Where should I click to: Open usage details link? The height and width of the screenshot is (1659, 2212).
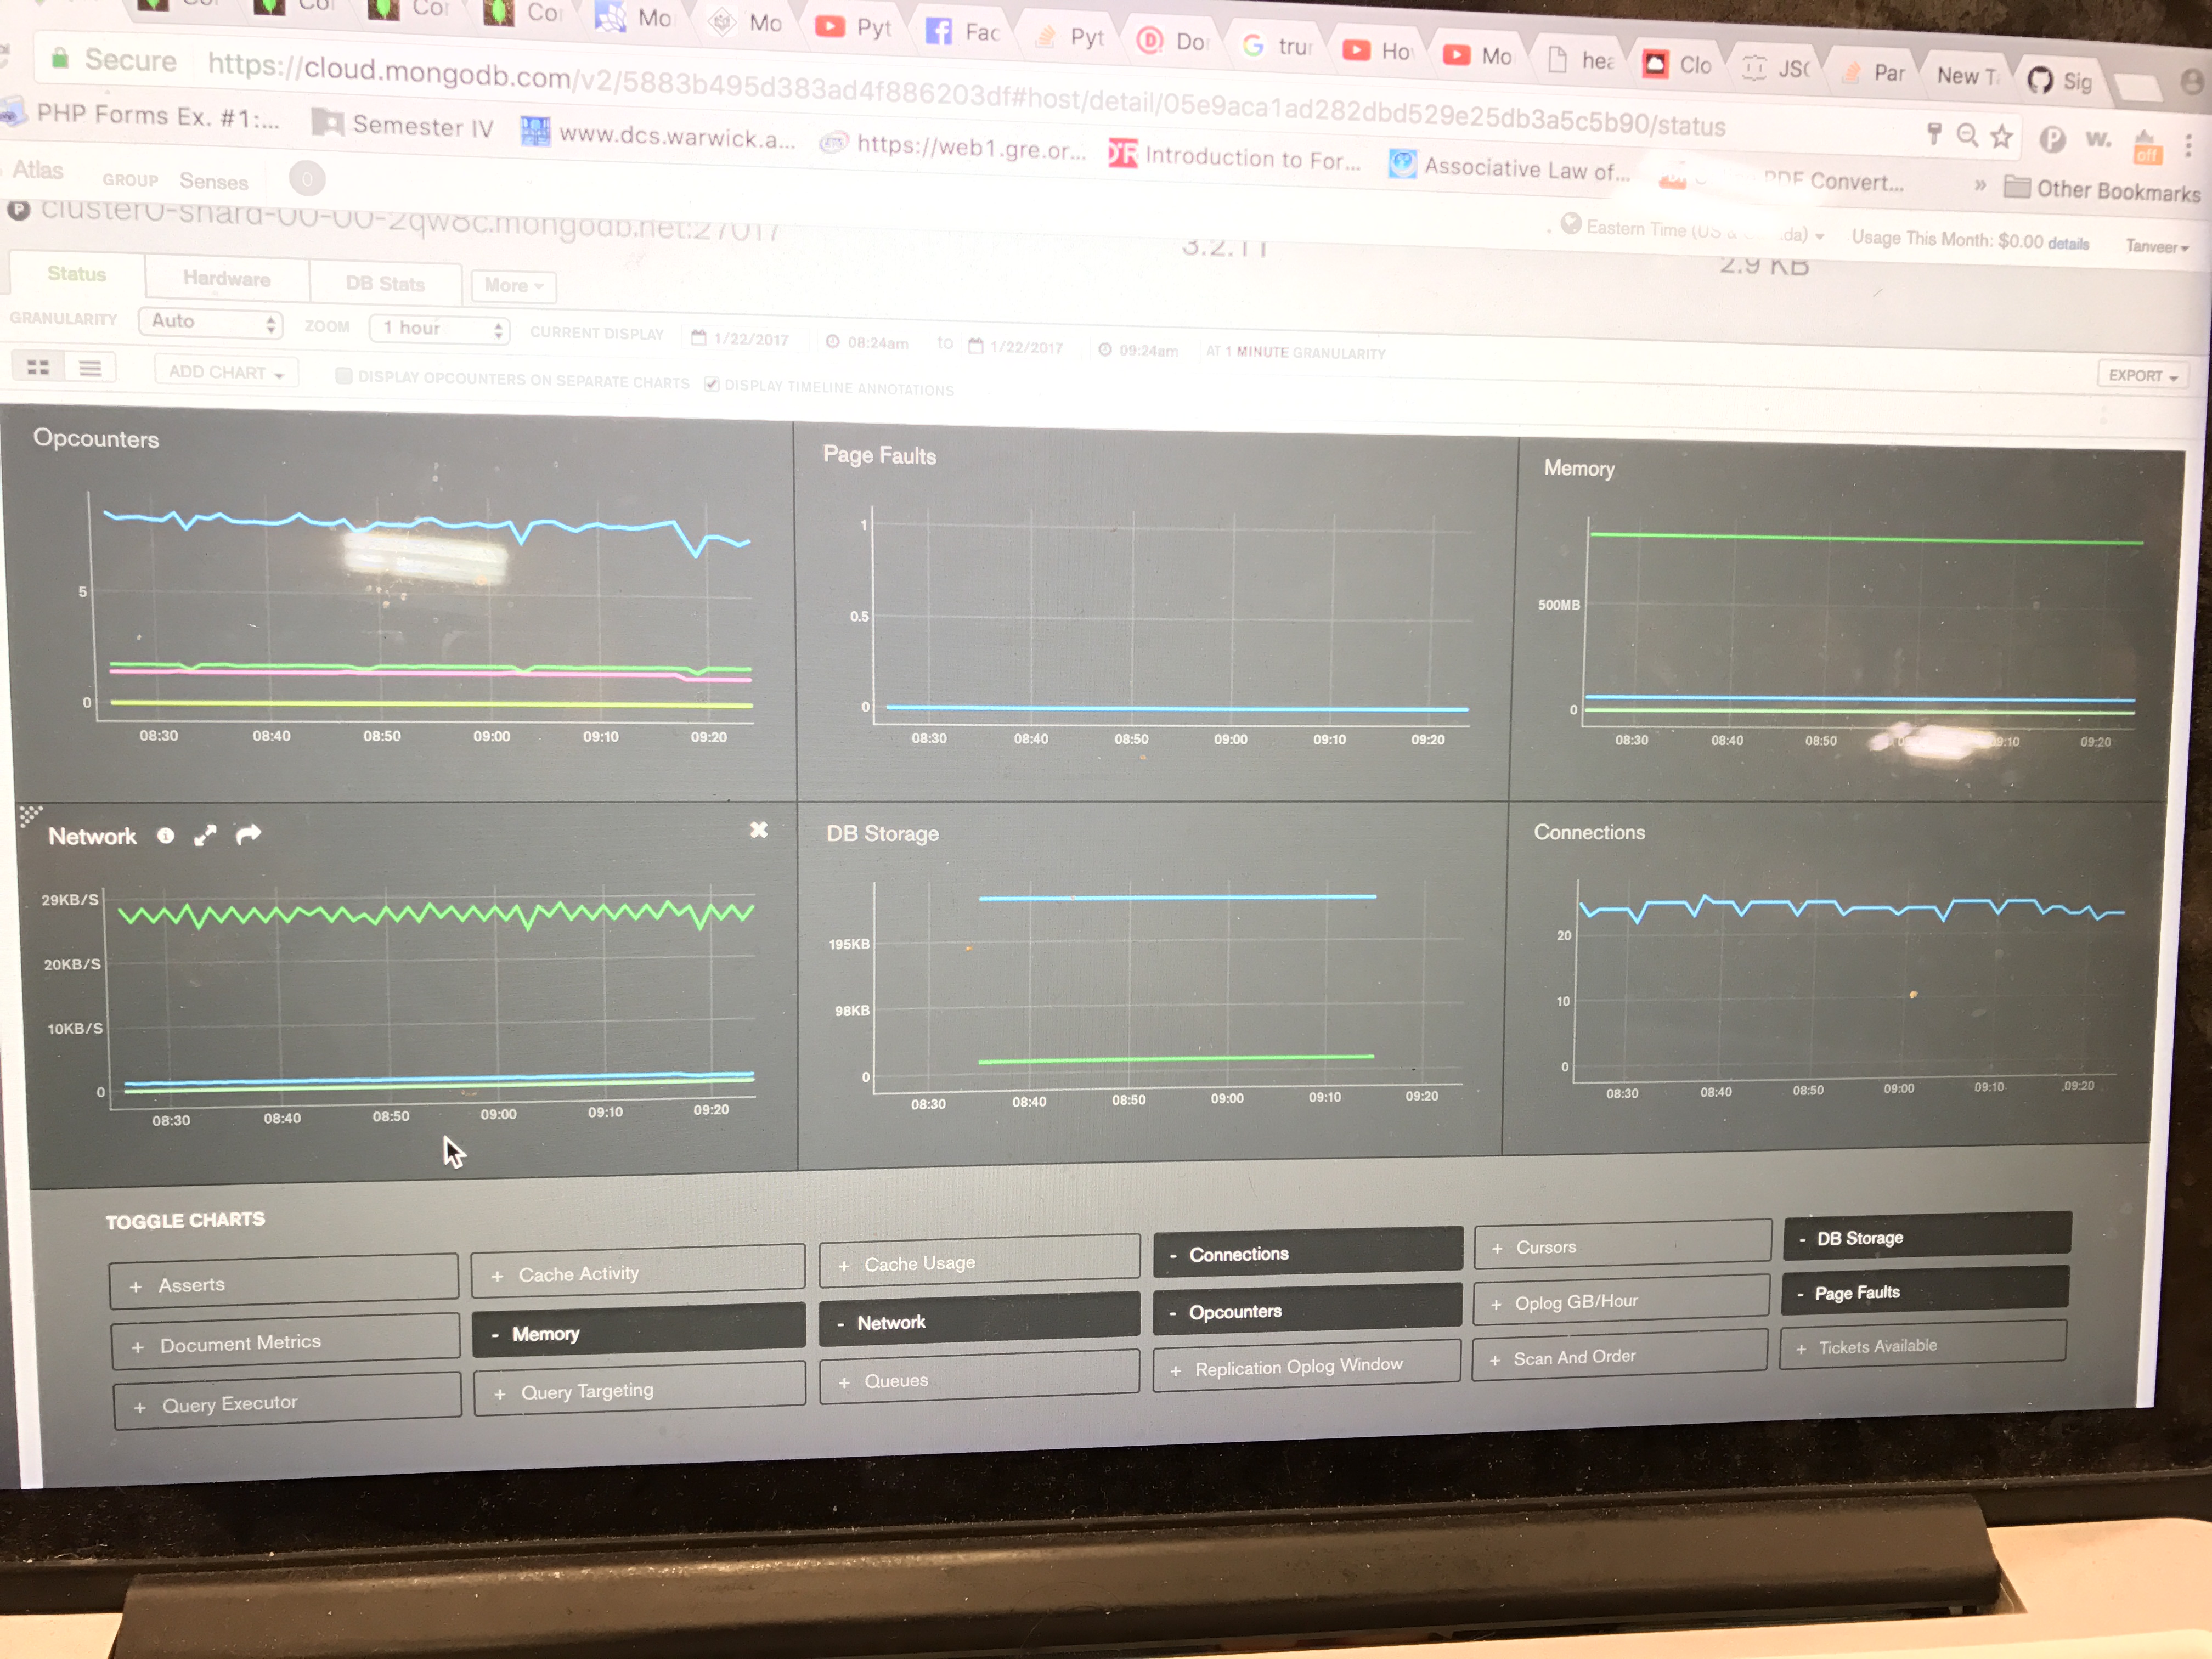coord(2068,243)
